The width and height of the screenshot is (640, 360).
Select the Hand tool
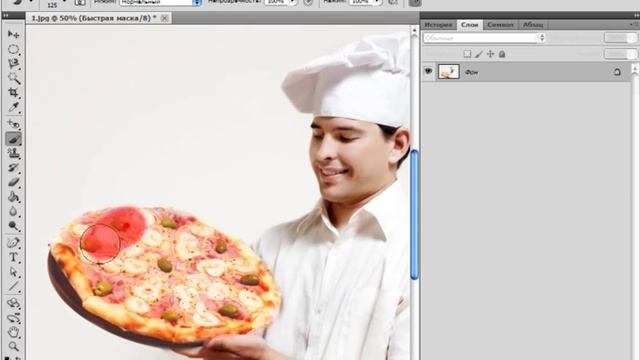coord(13,332)
